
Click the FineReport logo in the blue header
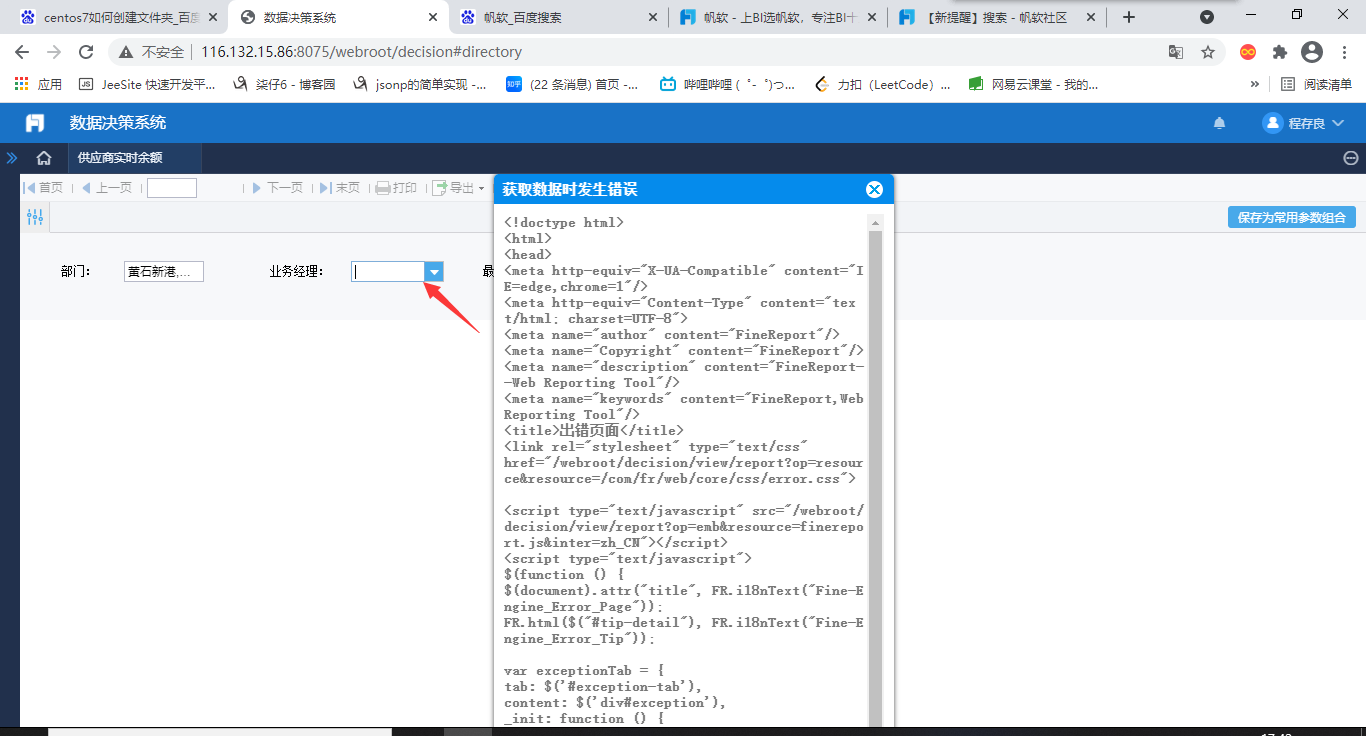point(35,123)
